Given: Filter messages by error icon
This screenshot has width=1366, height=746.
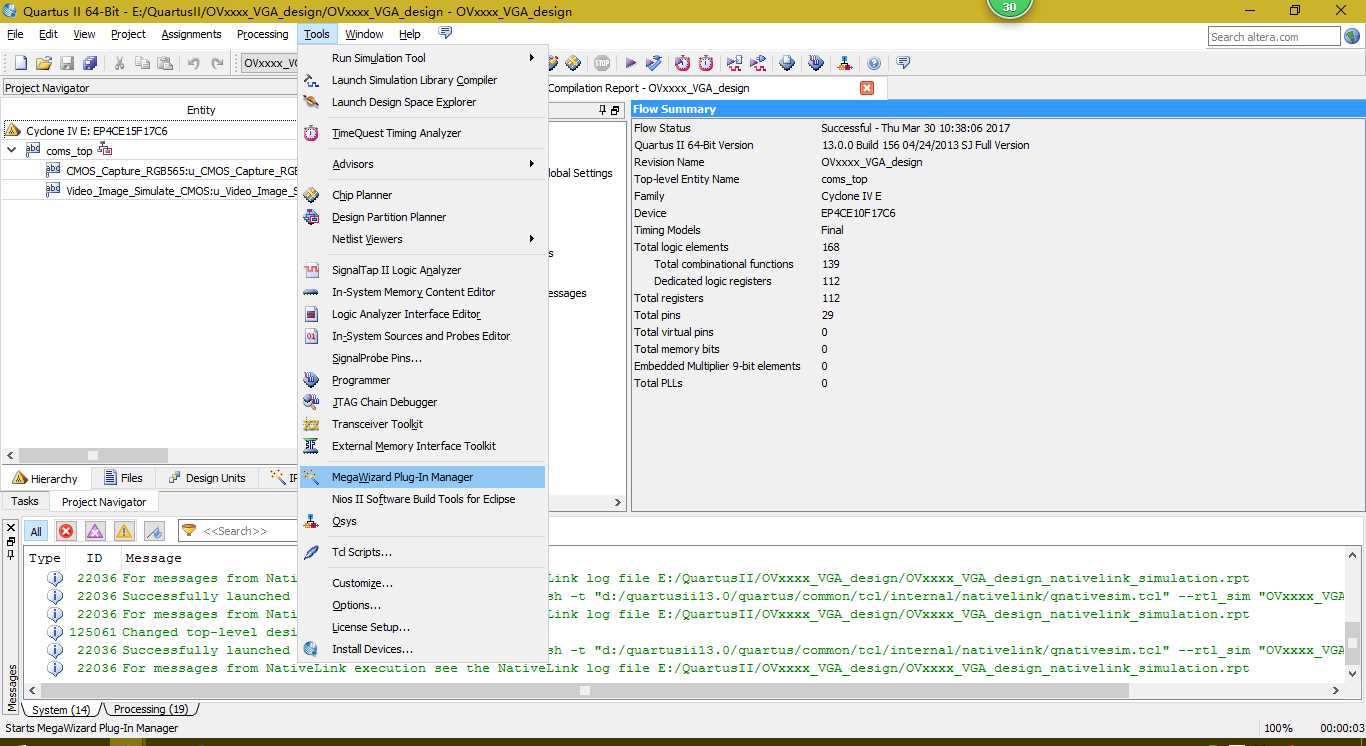Looking at the screenshot, I should tap(66, 531).
